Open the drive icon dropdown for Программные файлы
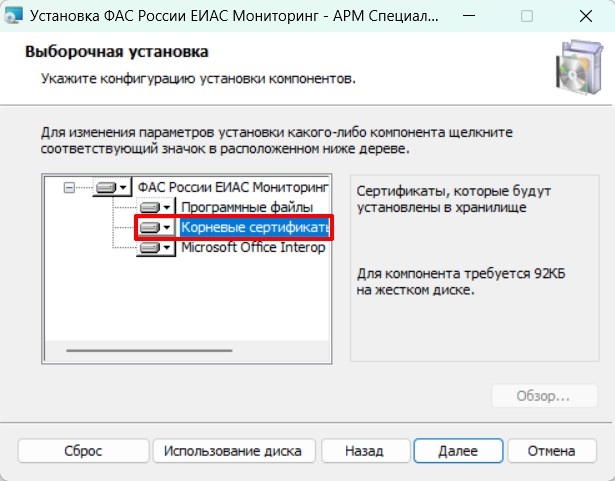The image size is (615, 481). [156, 207]
